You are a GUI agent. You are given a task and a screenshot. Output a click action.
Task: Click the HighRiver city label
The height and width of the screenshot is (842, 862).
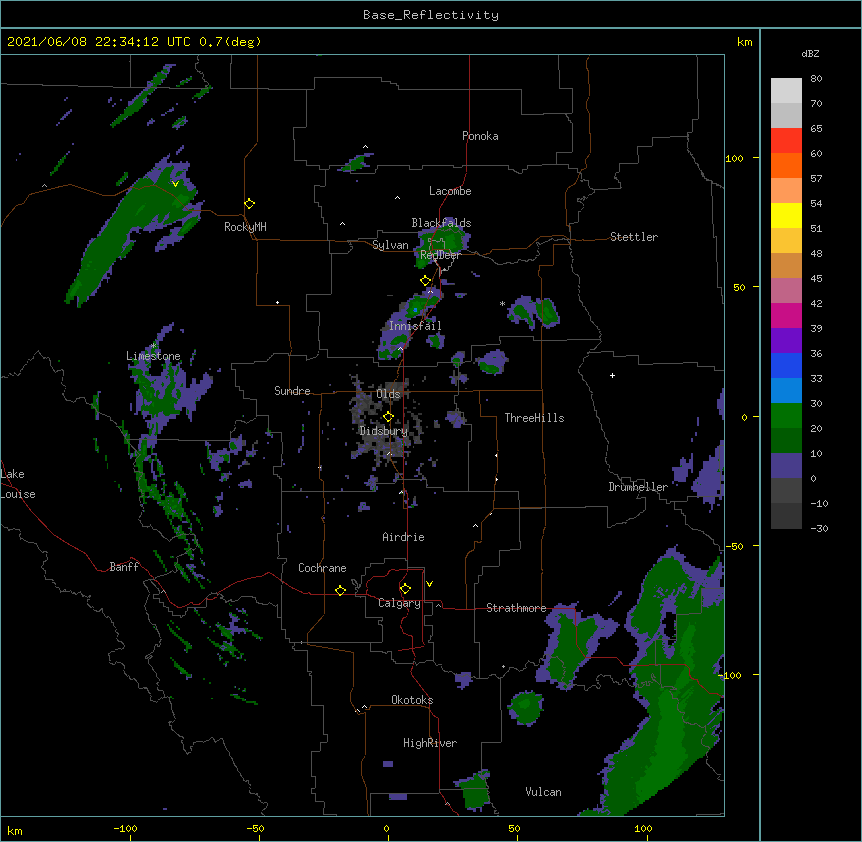pyautogui.click(x=430, y=743)
